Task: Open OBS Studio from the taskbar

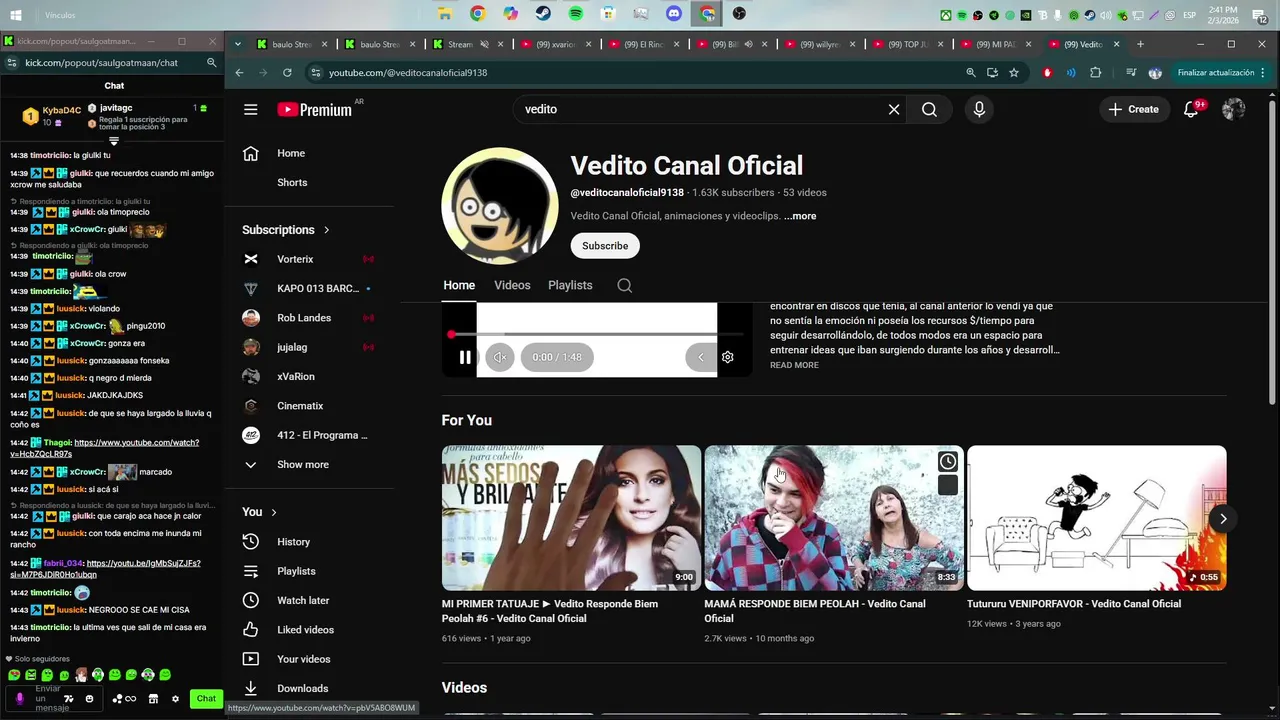Action: (739, 14)
